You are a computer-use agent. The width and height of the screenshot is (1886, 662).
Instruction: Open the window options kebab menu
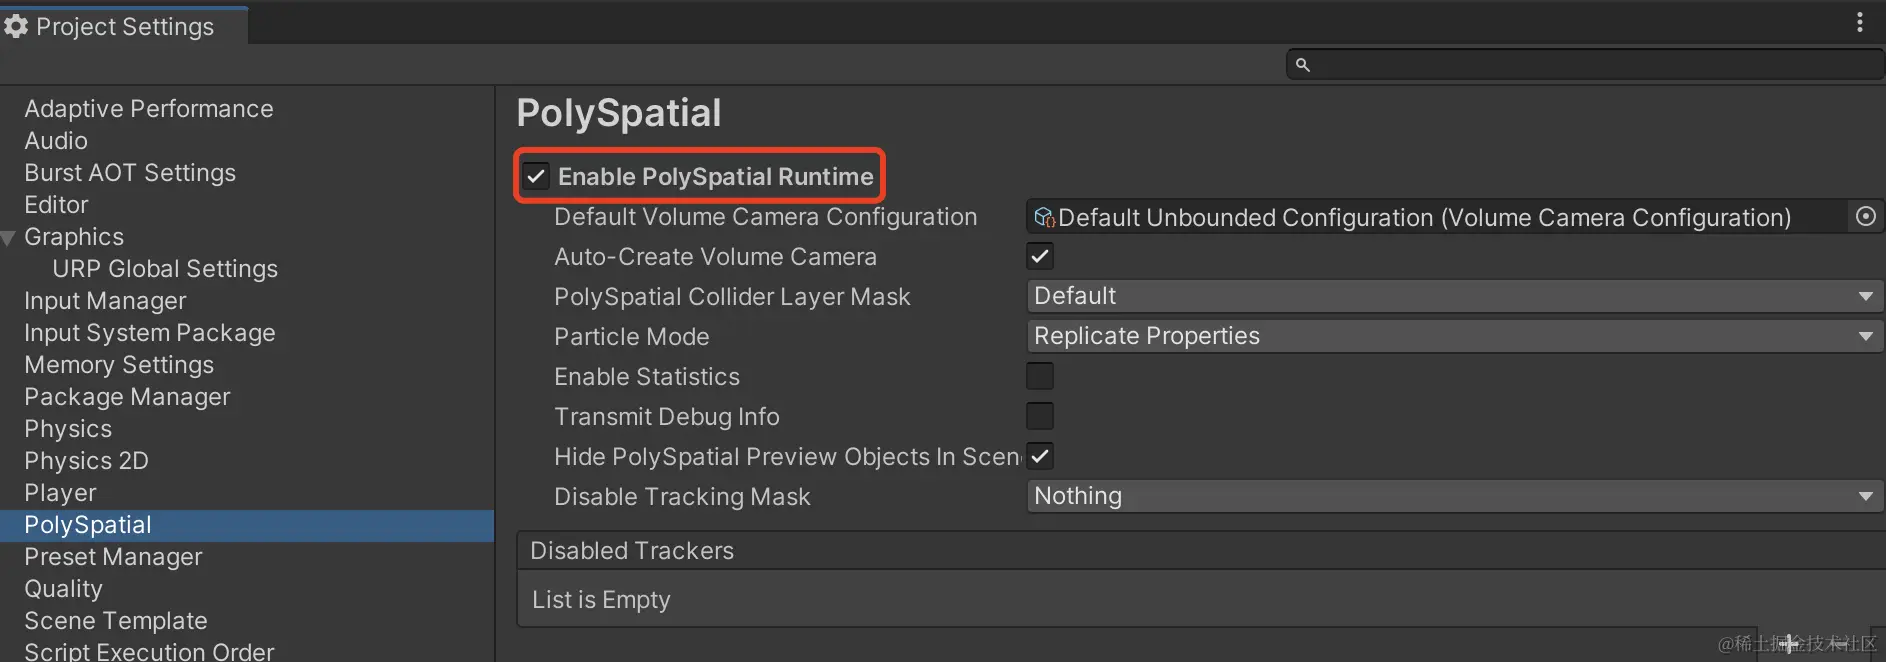pyautogui.click(x=1860, y=22)
